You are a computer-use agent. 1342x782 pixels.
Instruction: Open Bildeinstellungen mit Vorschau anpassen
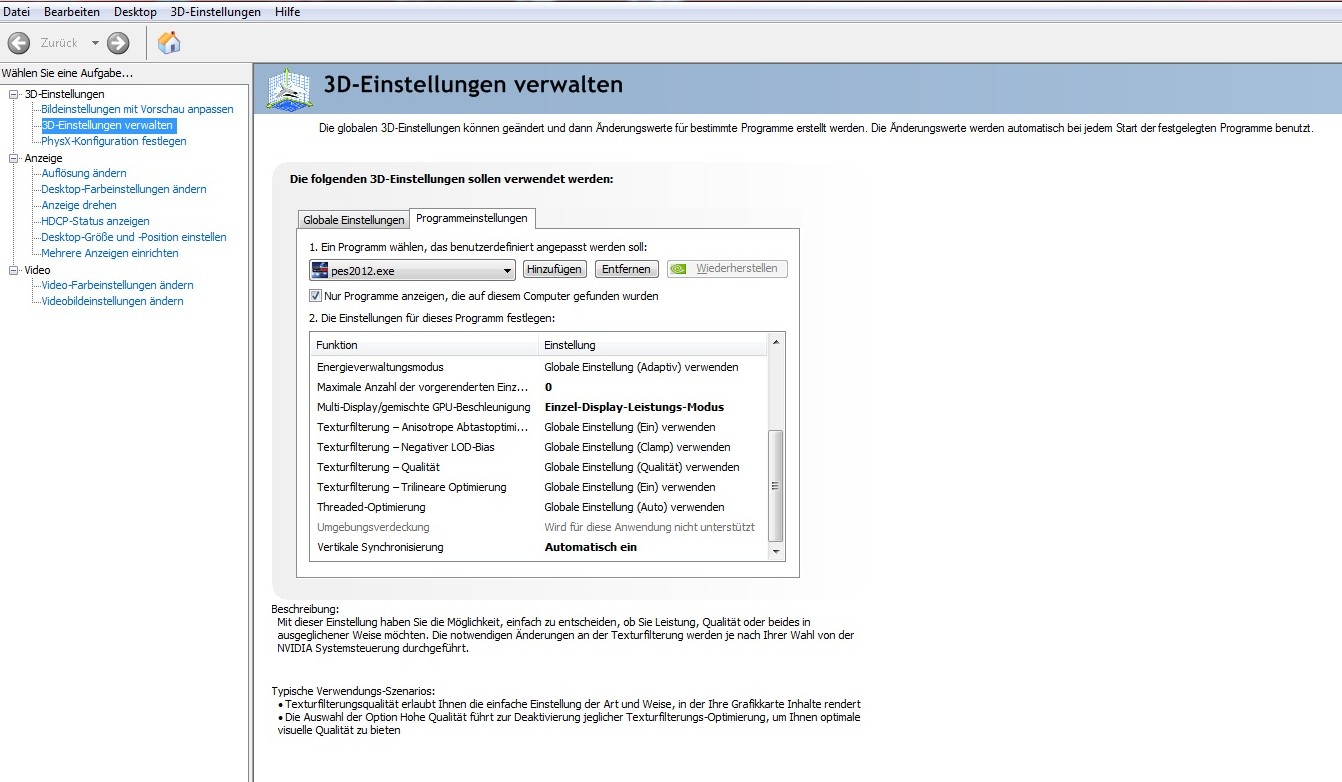[x=137, y=109]
